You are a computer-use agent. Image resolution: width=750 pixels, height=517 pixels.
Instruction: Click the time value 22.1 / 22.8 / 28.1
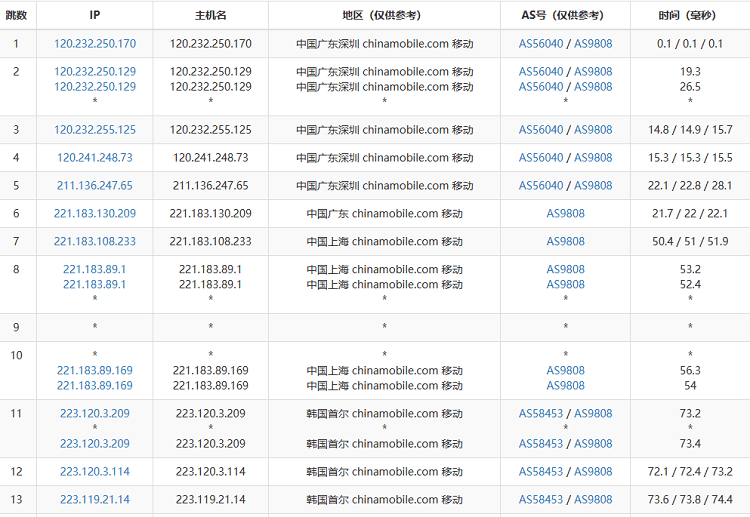pos(690,186)
